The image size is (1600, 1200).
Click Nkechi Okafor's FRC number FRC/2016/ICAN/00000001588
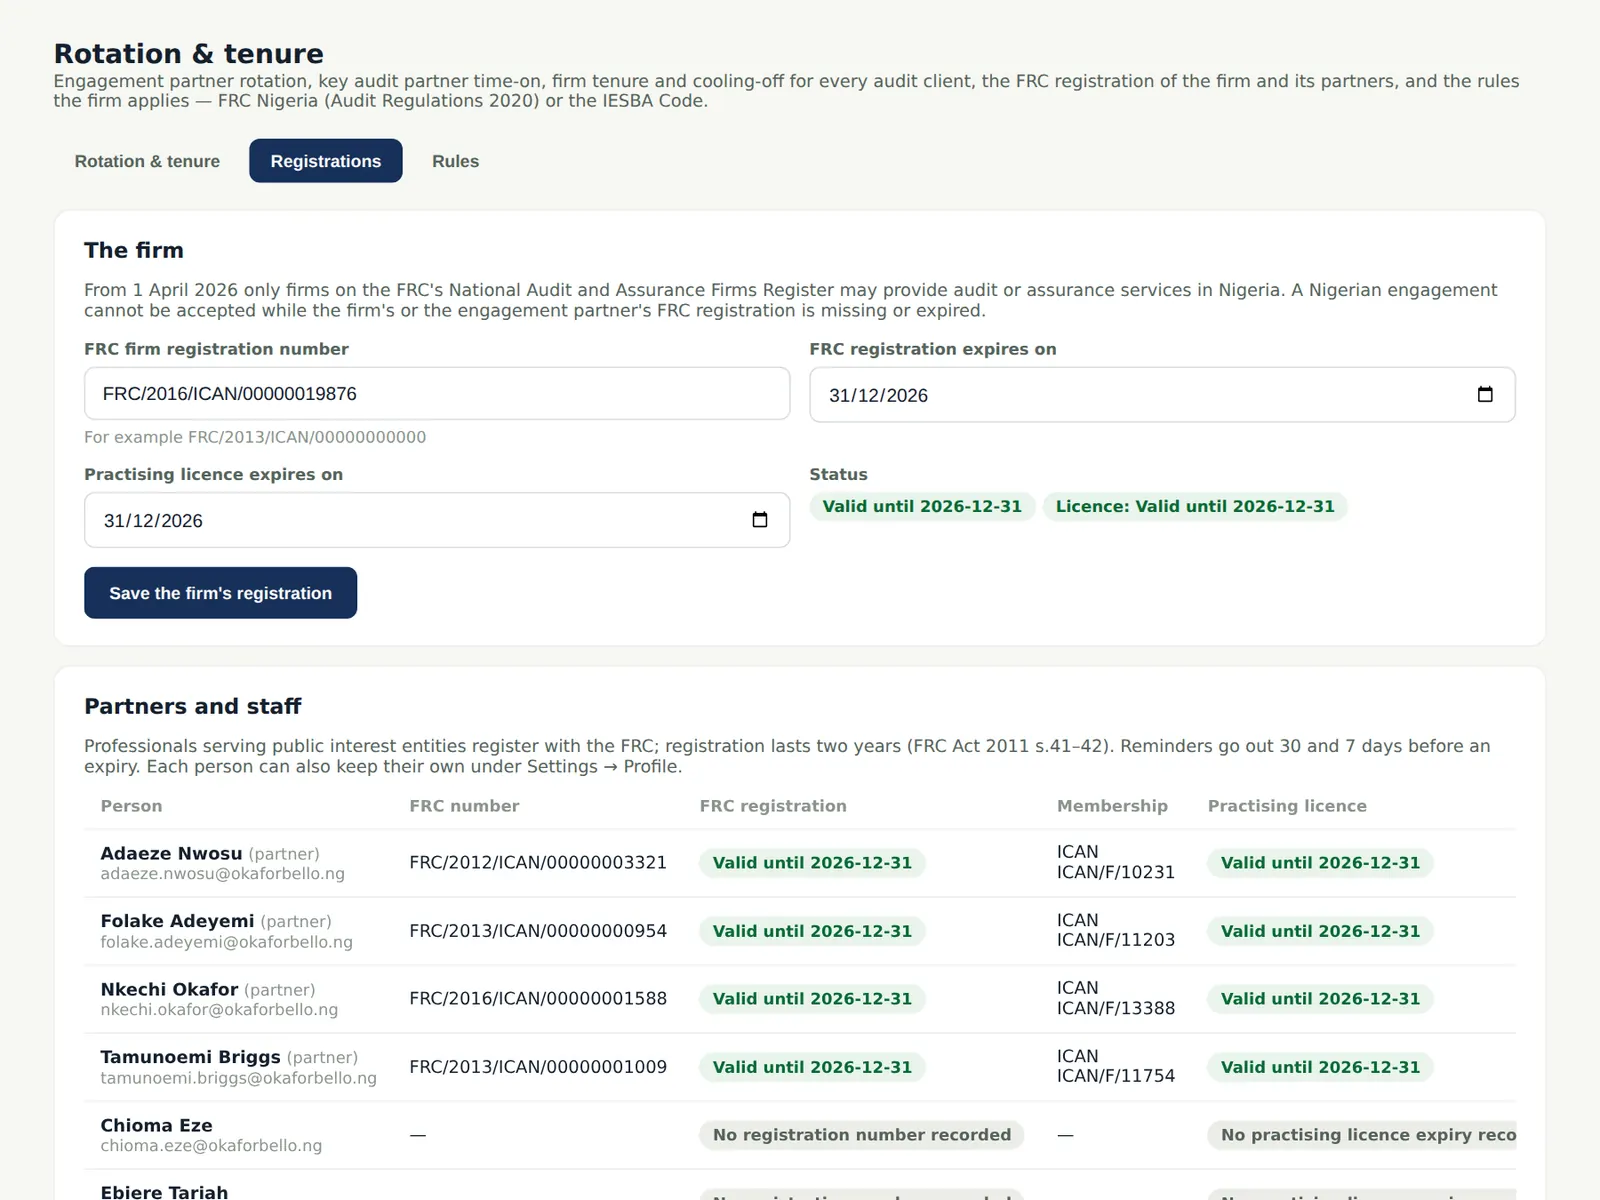coord(538,999)
